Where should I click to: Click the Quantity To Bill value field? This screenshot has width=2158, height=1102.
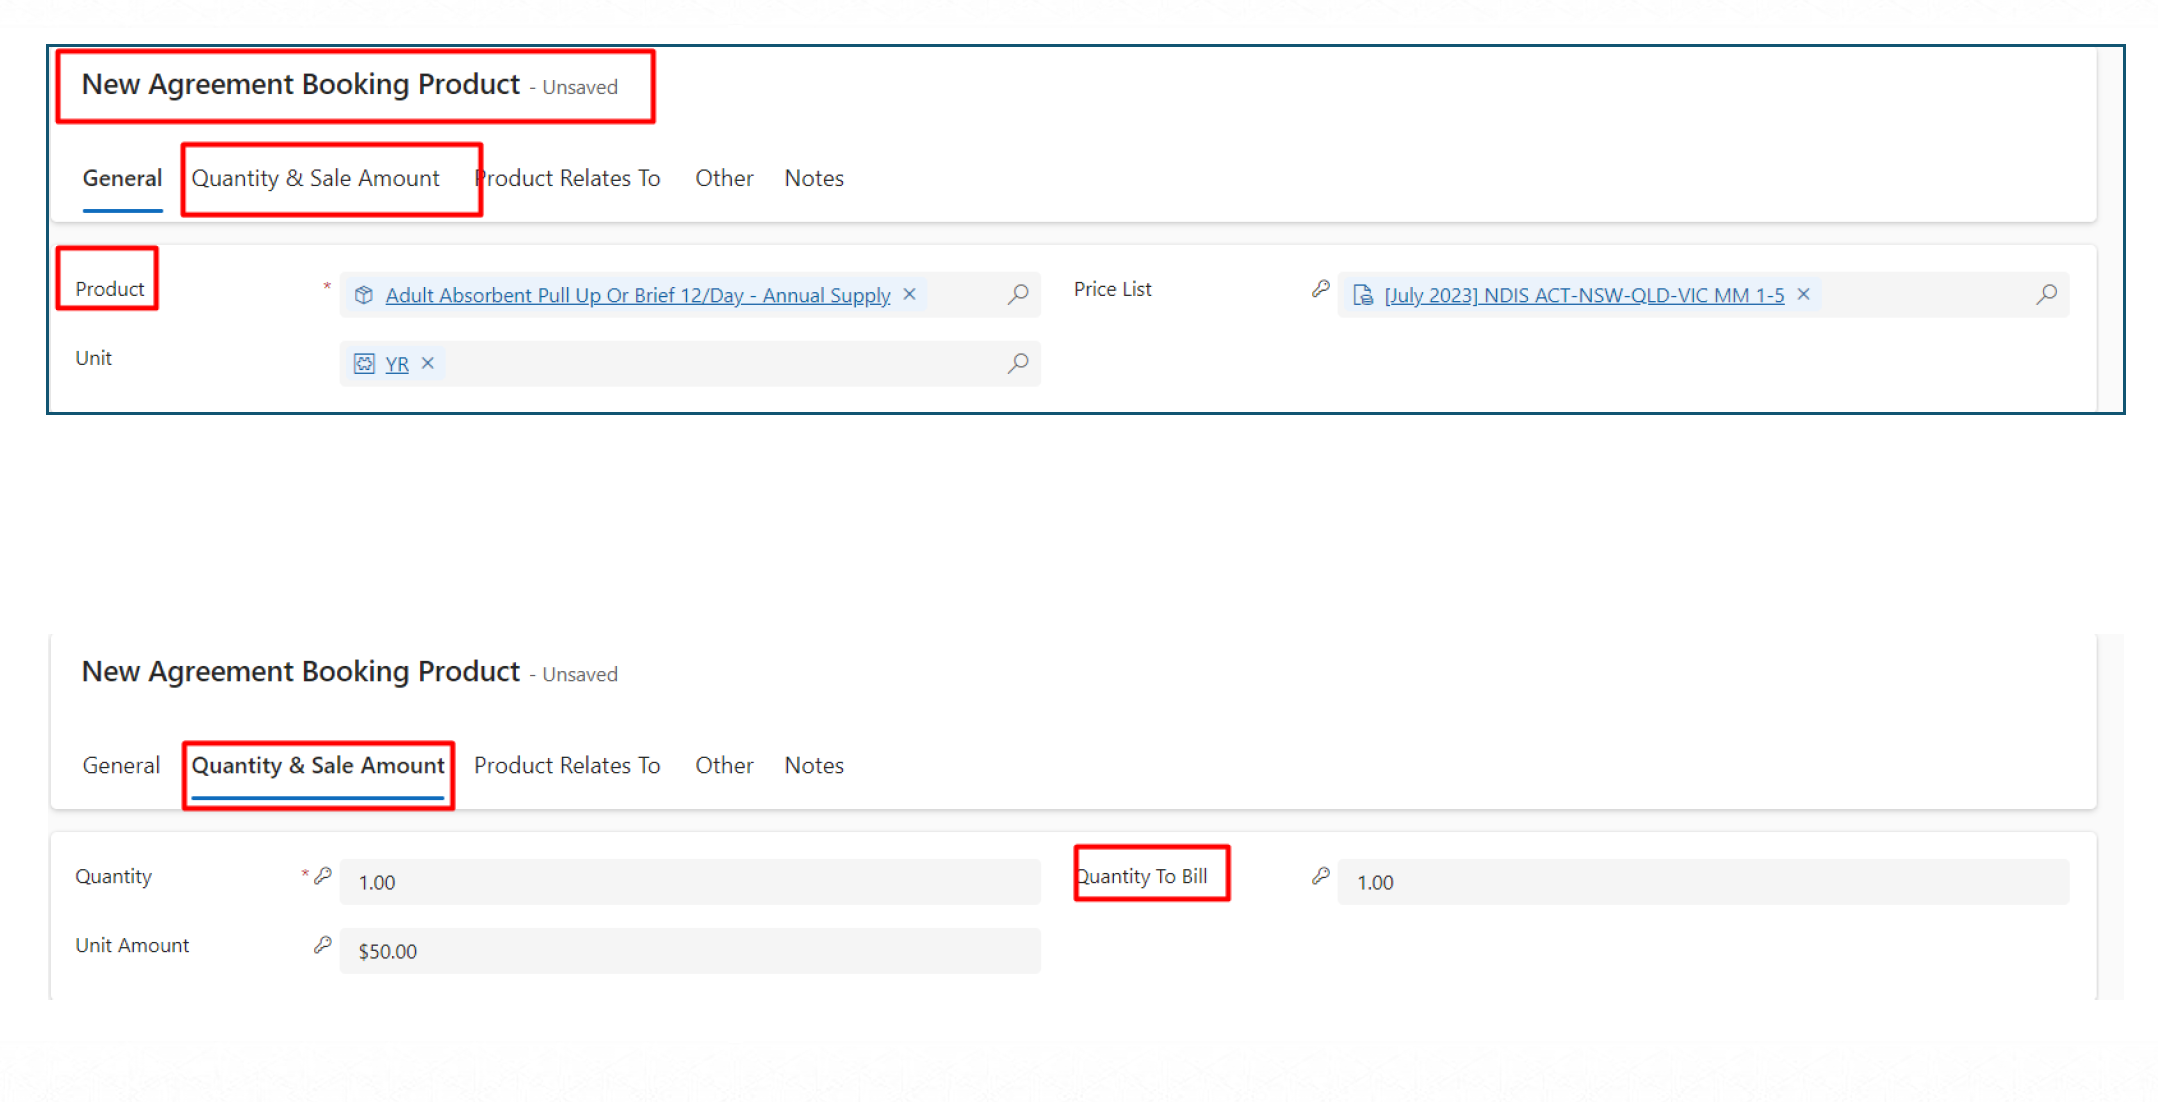1702,882
